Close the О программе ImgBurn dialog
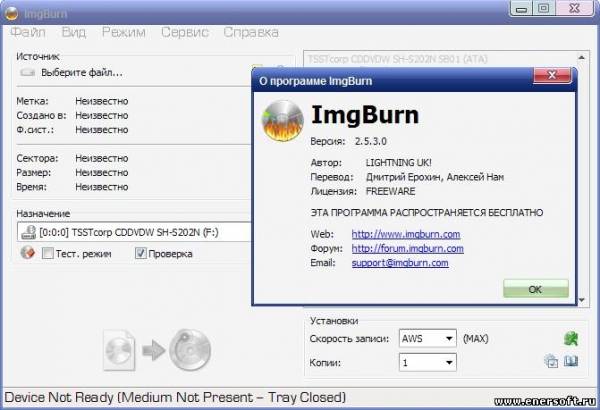Screen dimensions: 600x410 click(552, 75)
